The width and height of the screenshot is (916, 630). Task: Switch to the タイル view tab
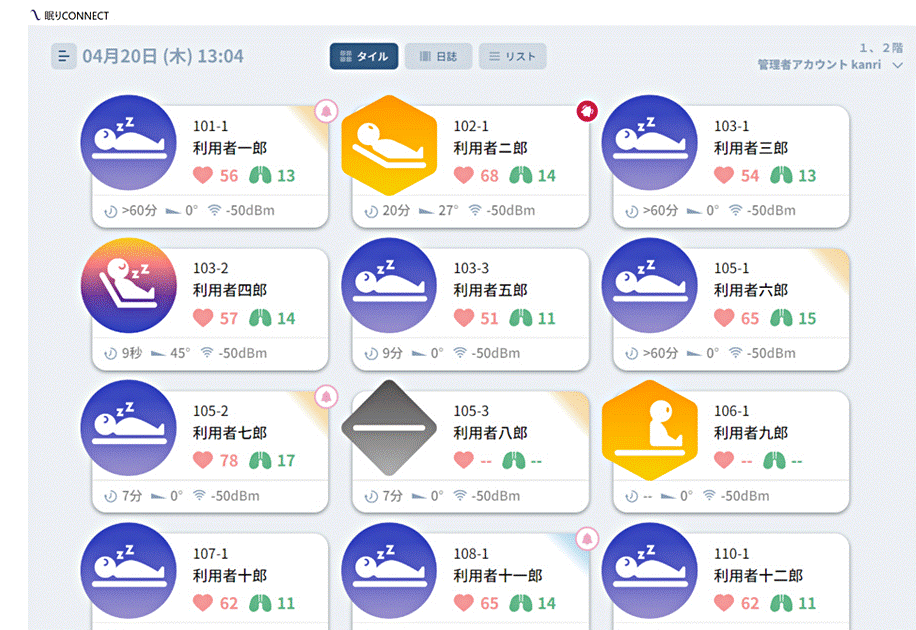point(364,56)
